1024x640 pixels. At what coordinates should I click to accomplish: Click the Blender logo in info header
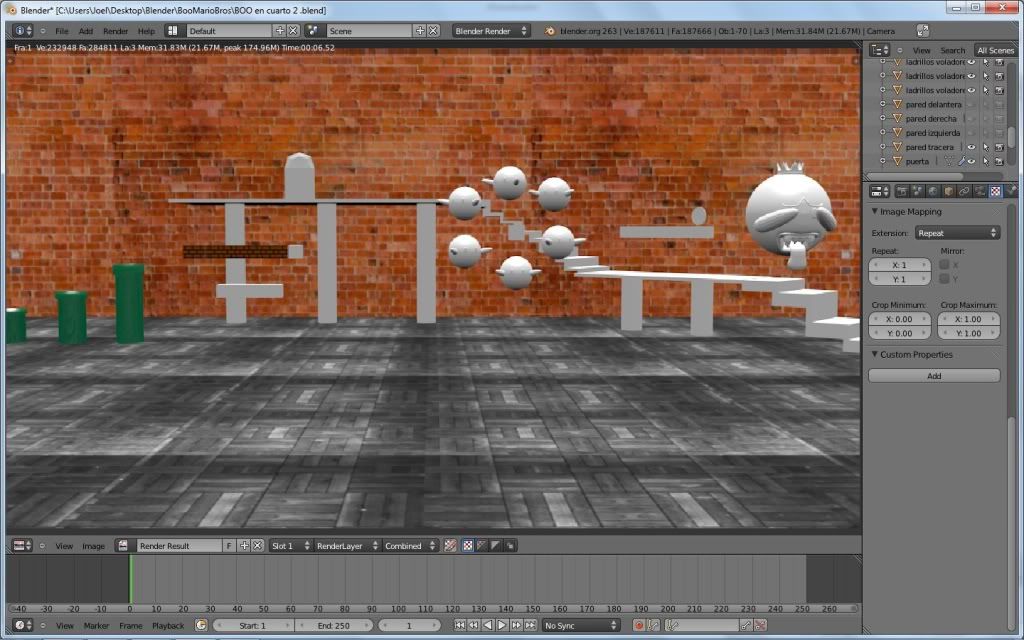pos(550,31)
